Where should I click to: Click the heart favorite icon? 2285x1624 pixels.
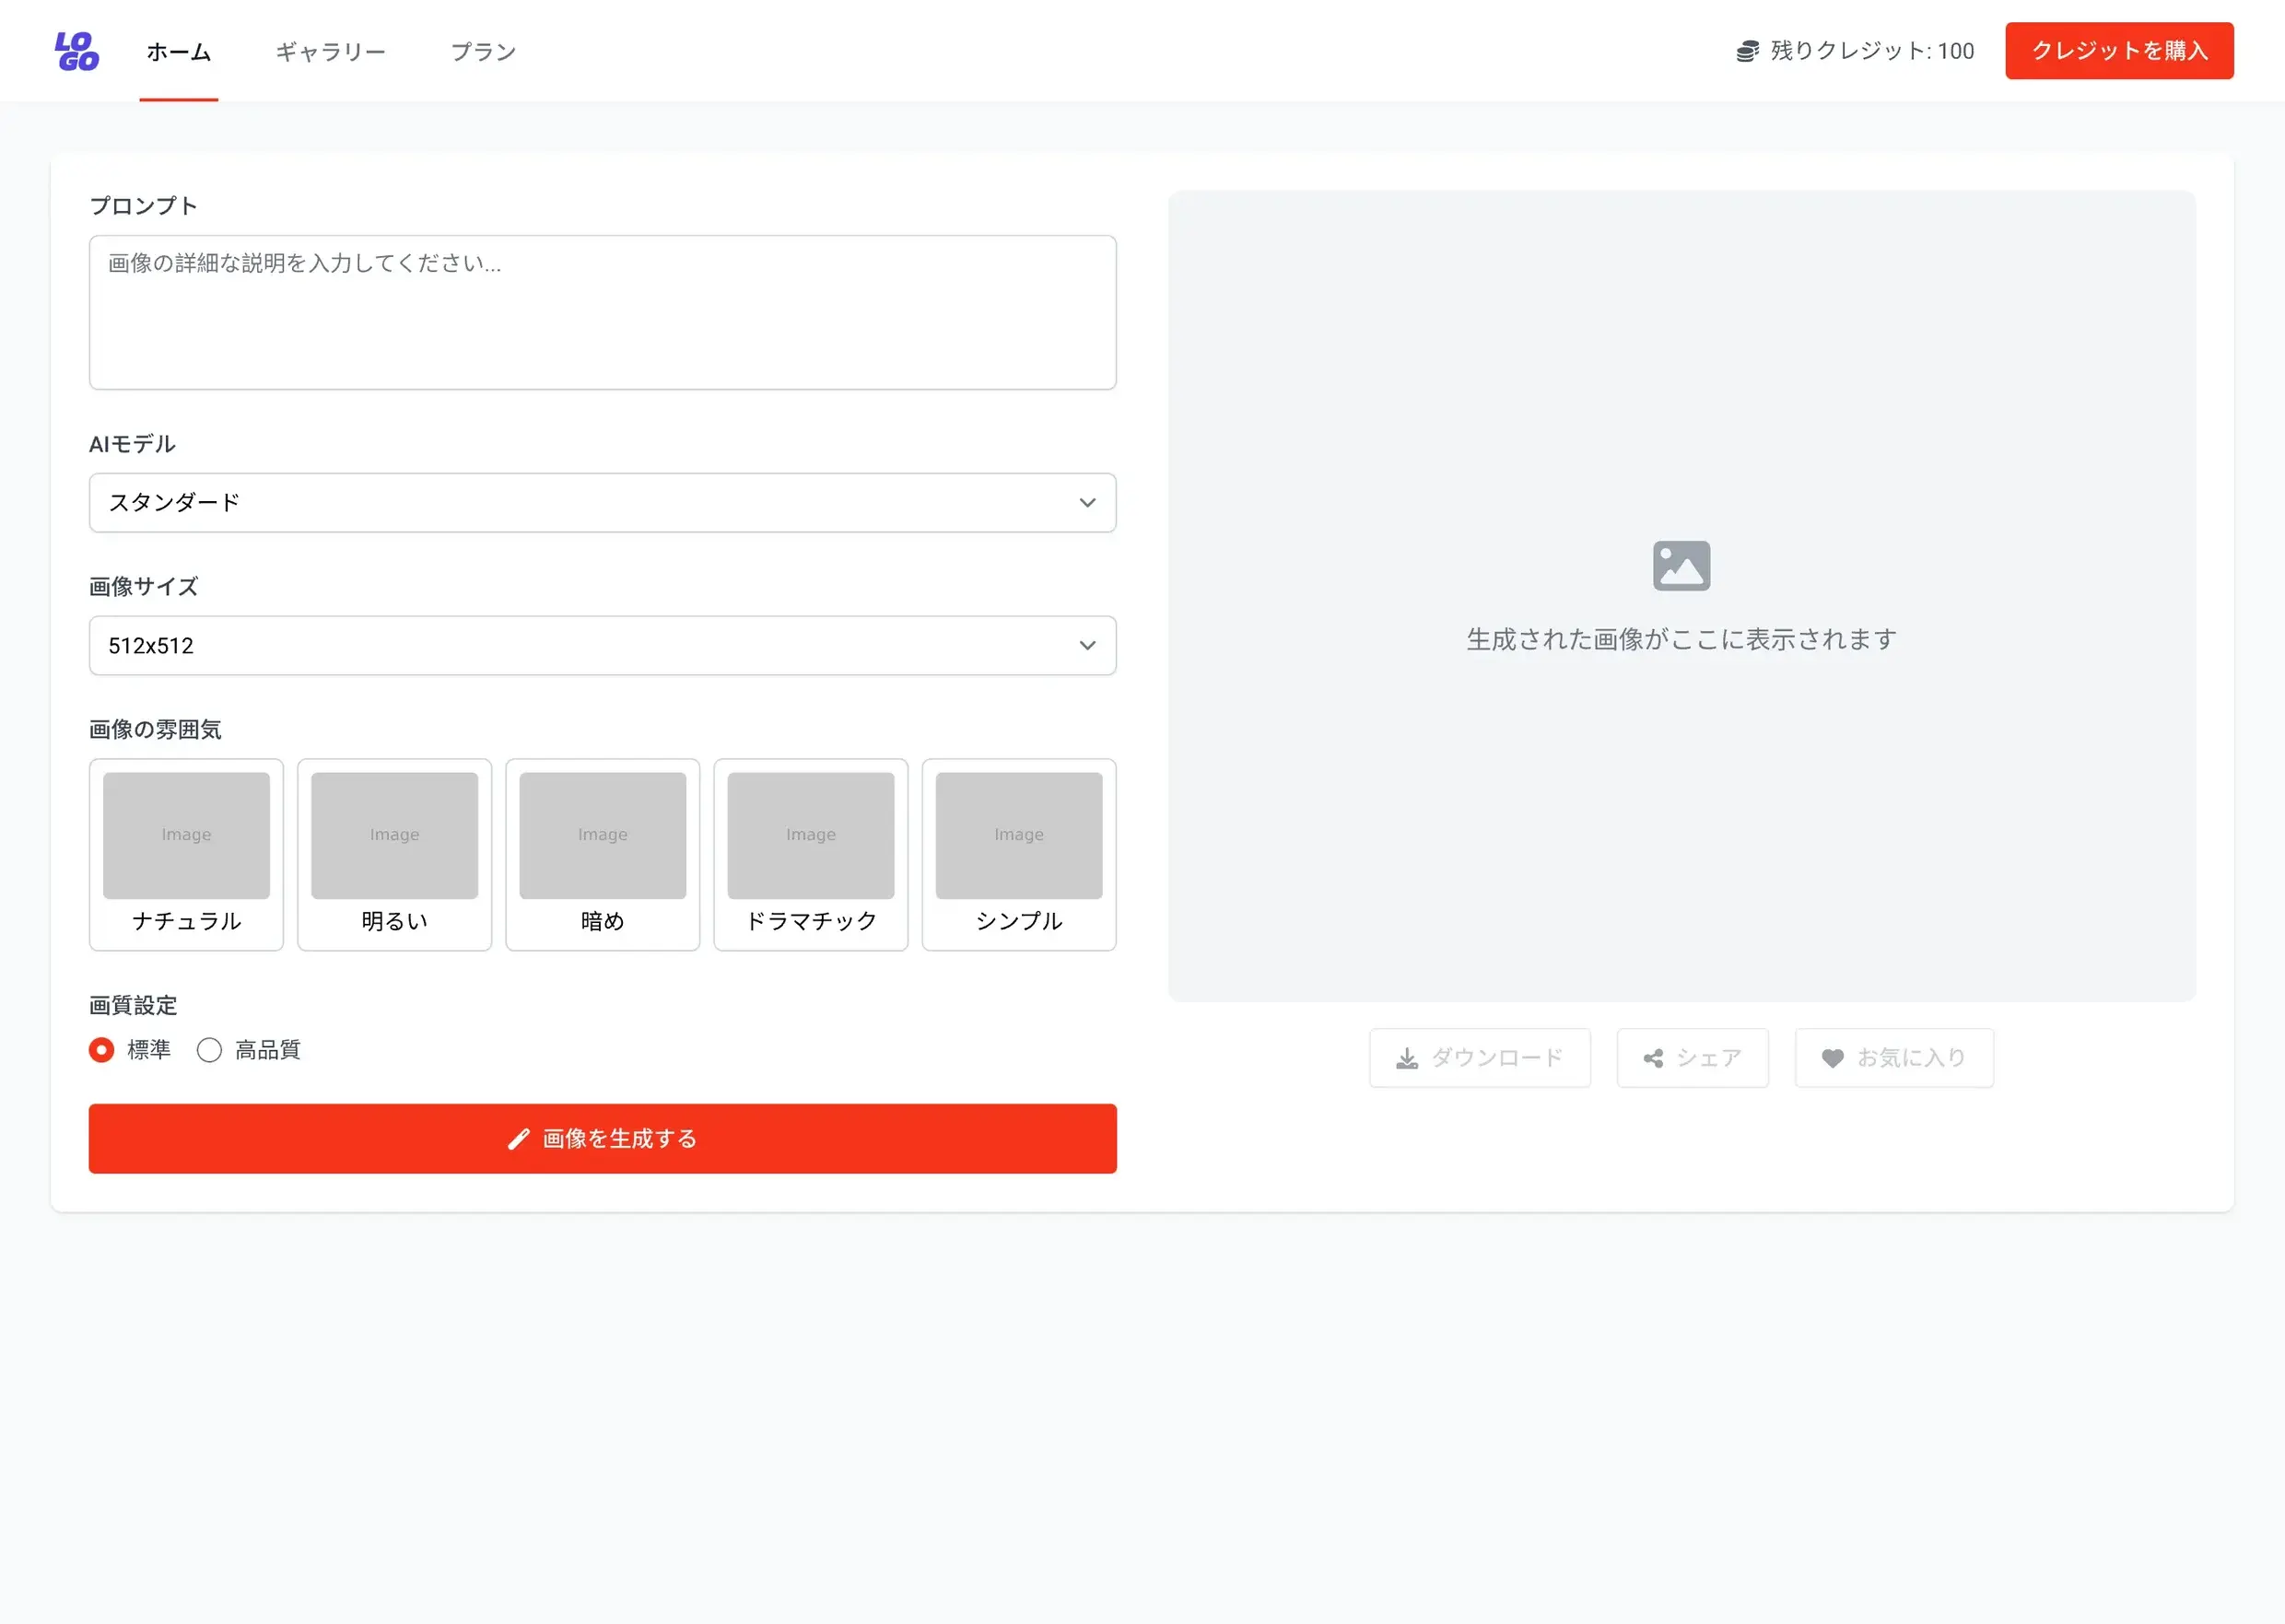point(1832,1058)
